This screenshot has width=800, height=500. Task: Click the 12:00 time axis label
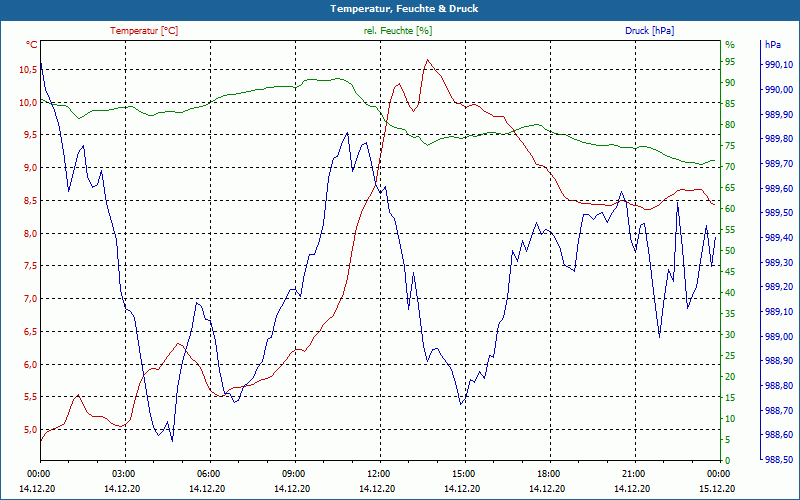377,473
